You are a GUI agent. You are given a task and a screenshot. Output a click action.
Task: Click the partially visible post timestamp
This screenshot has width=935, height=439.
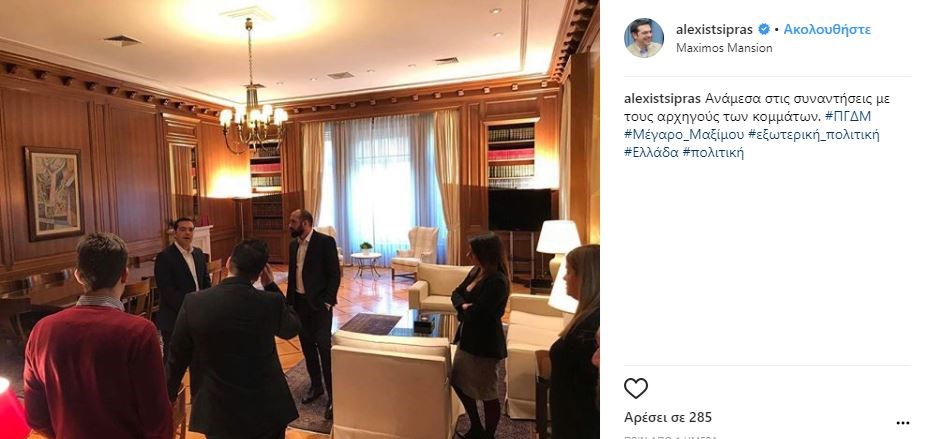[670, 437]
